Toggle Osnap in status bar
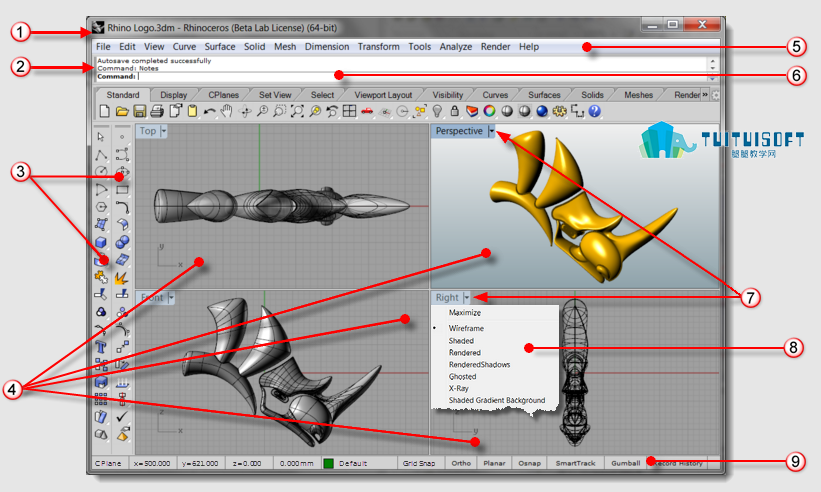This screenshot has width=821, height=492. (x=529, y=463)
